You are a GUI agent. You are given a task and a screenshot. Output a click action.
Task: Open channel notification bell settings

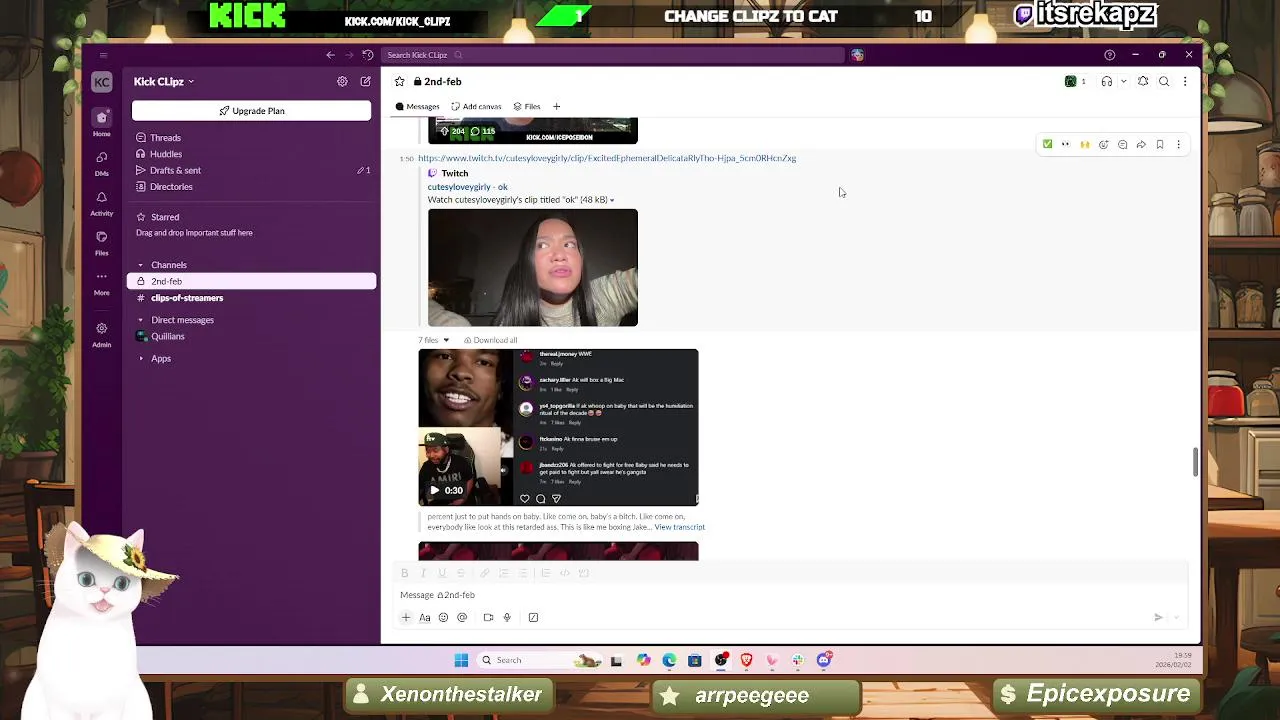(x=1143, y=81)
